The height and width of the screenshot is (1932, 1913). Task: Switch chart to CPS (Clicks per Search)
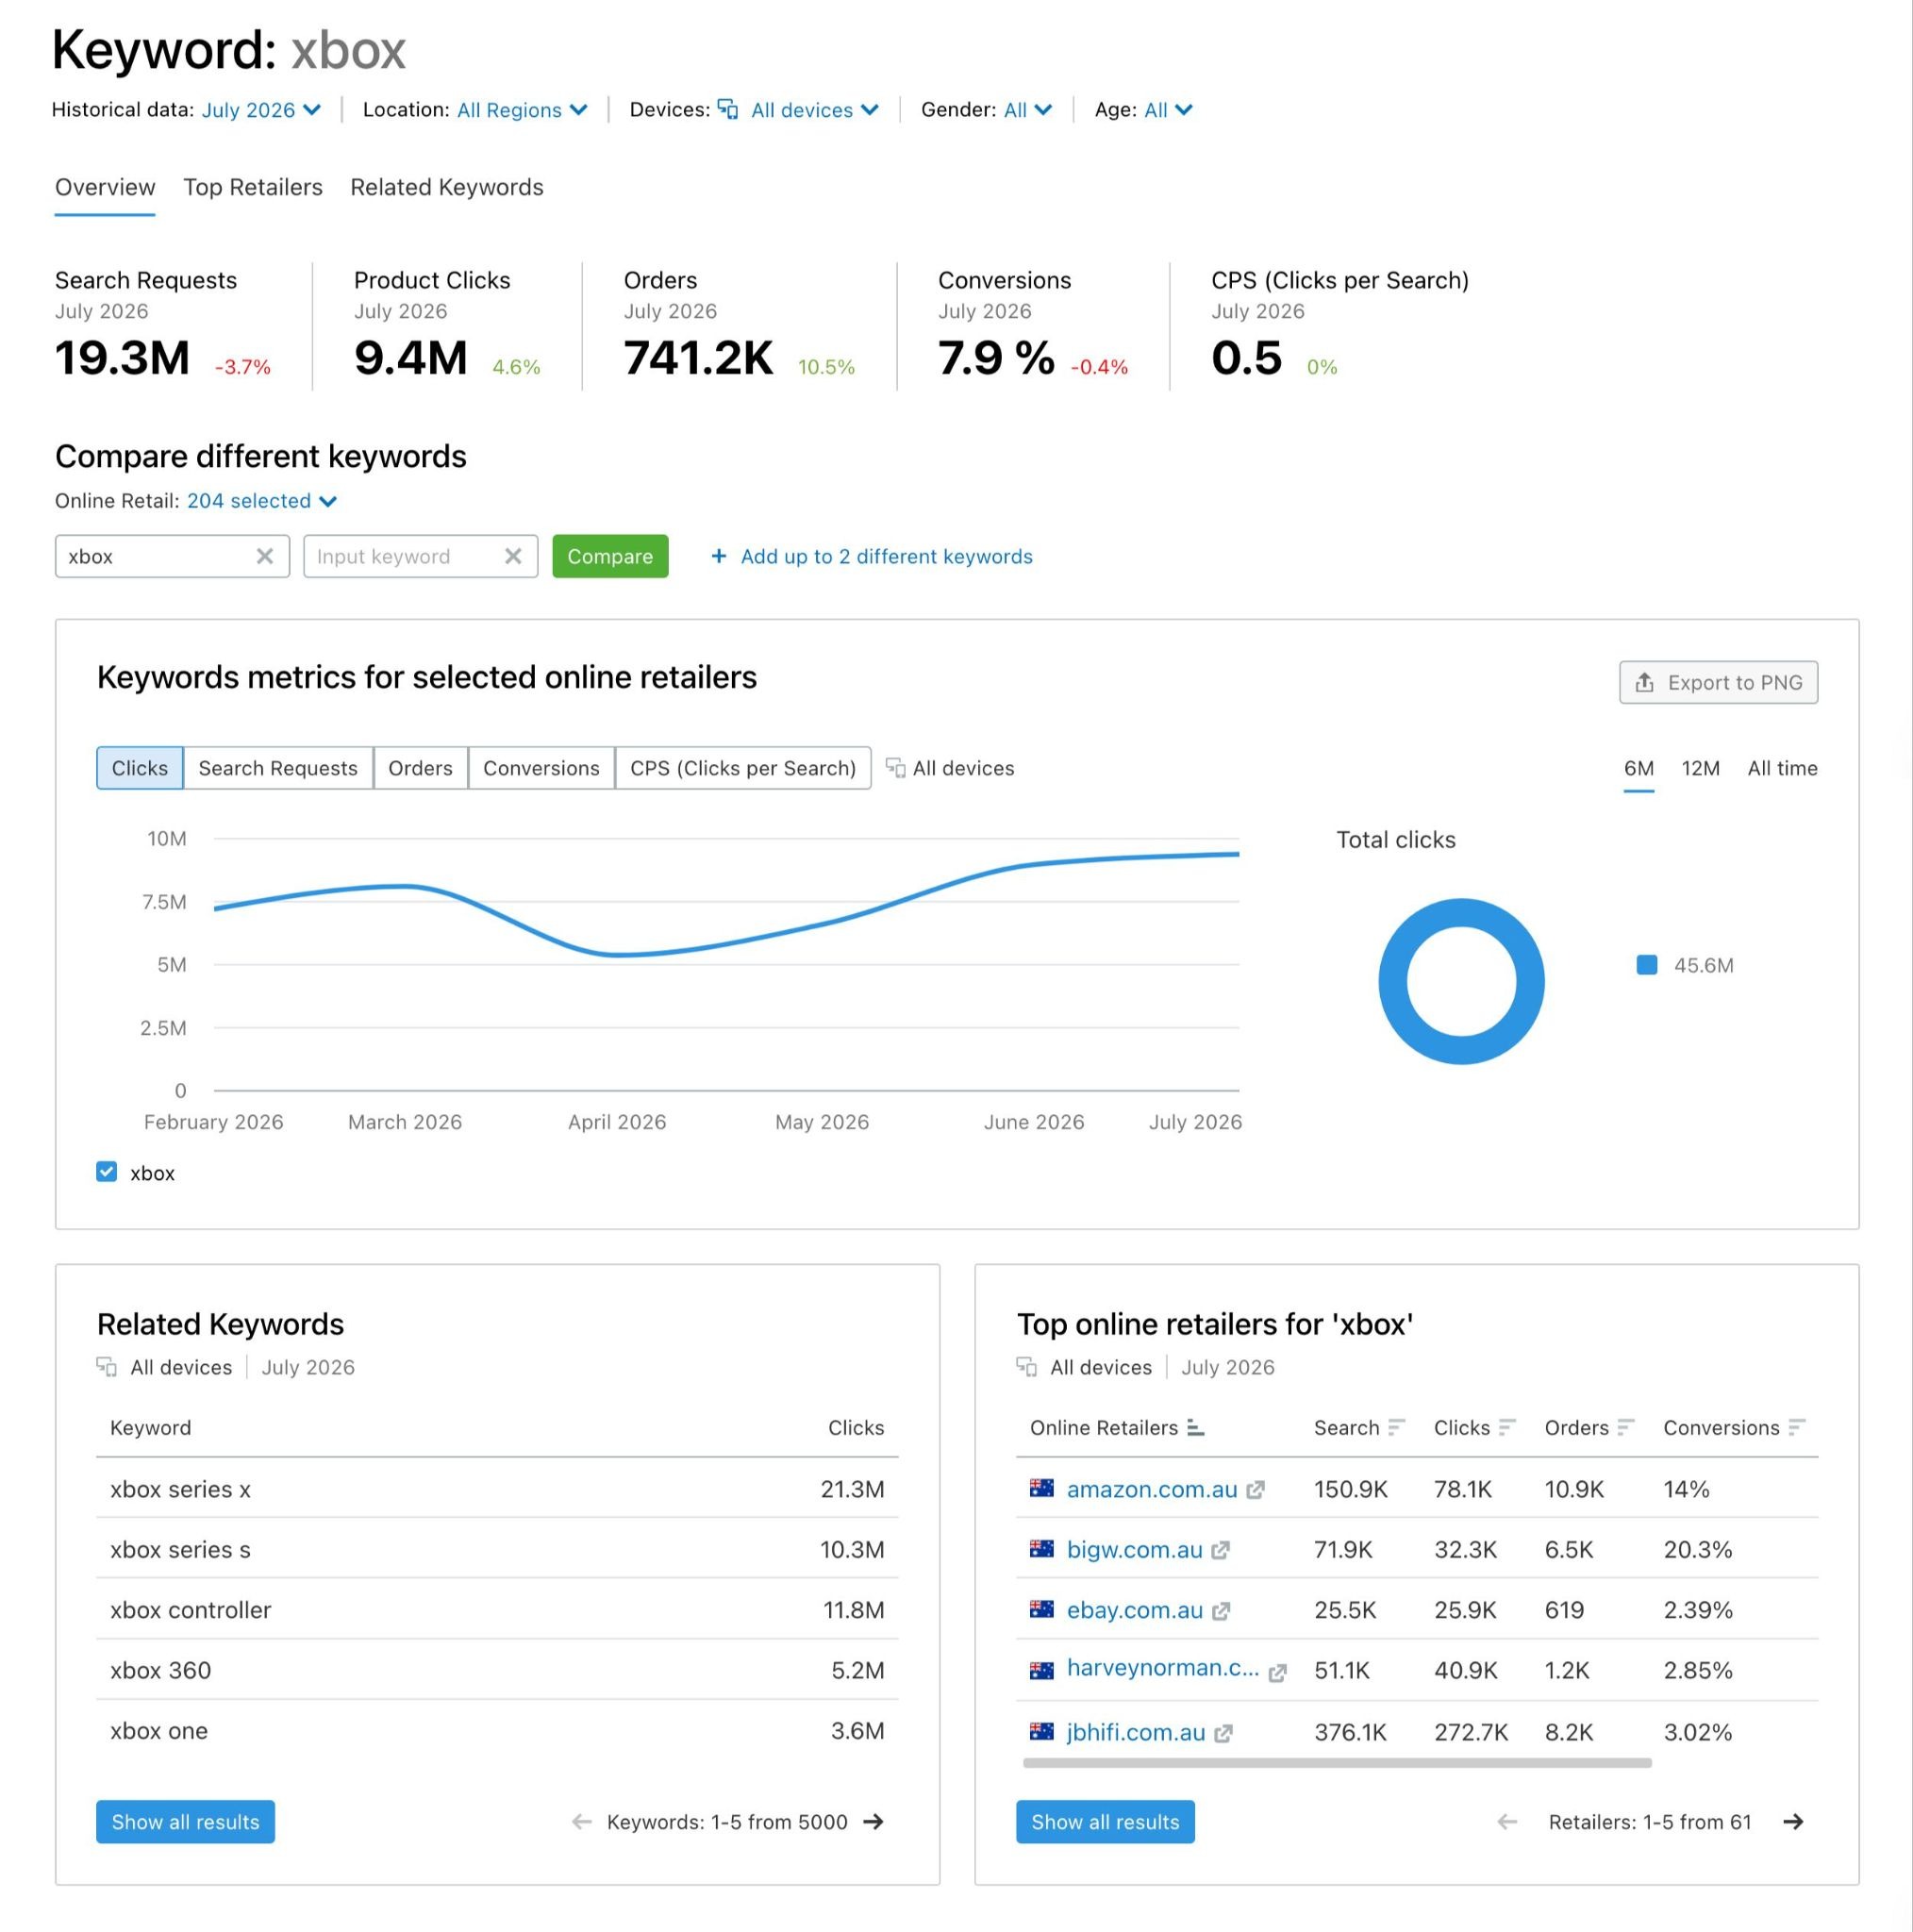tap(743, 768)
